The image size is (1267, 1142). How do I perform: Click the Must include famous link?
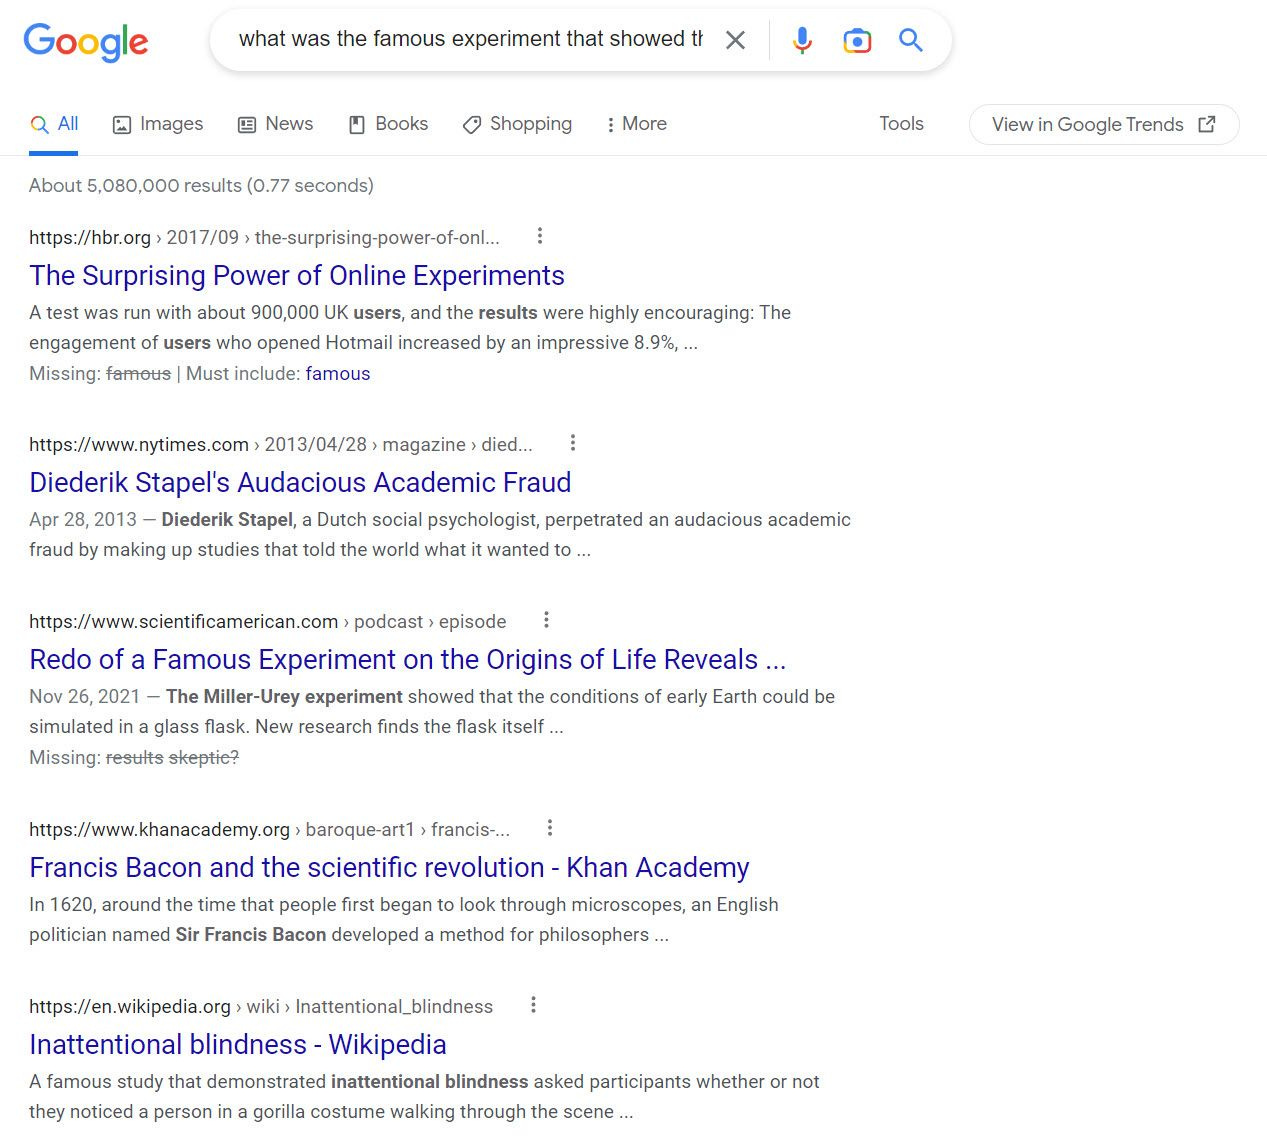click(x=338, y=374)
